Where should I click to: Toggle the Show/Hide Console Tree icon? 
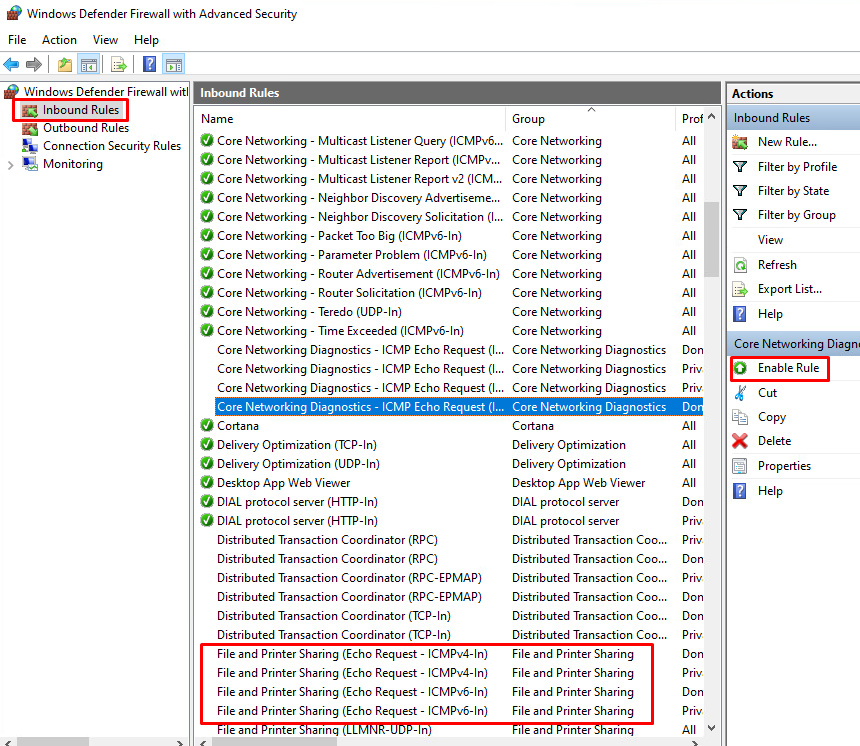(x=88, y=65)
